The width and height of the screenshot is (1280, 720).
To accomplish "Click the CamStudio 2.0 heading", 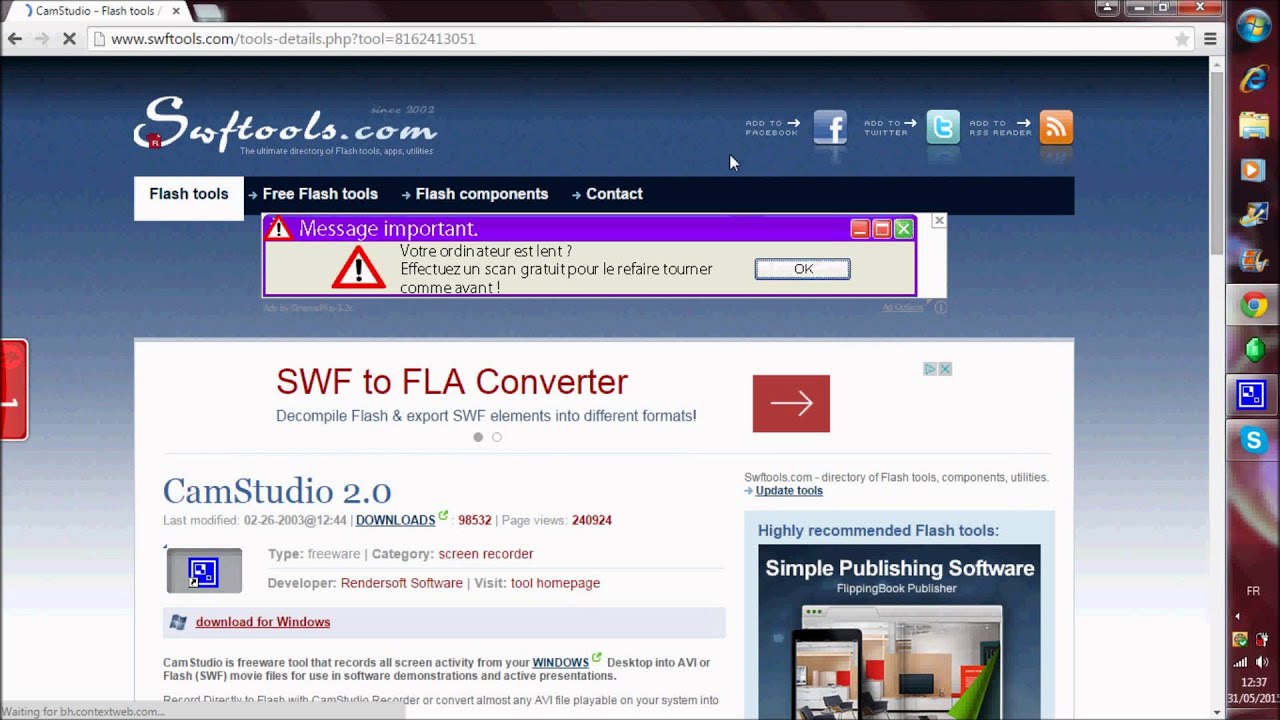I will (277, 490).
